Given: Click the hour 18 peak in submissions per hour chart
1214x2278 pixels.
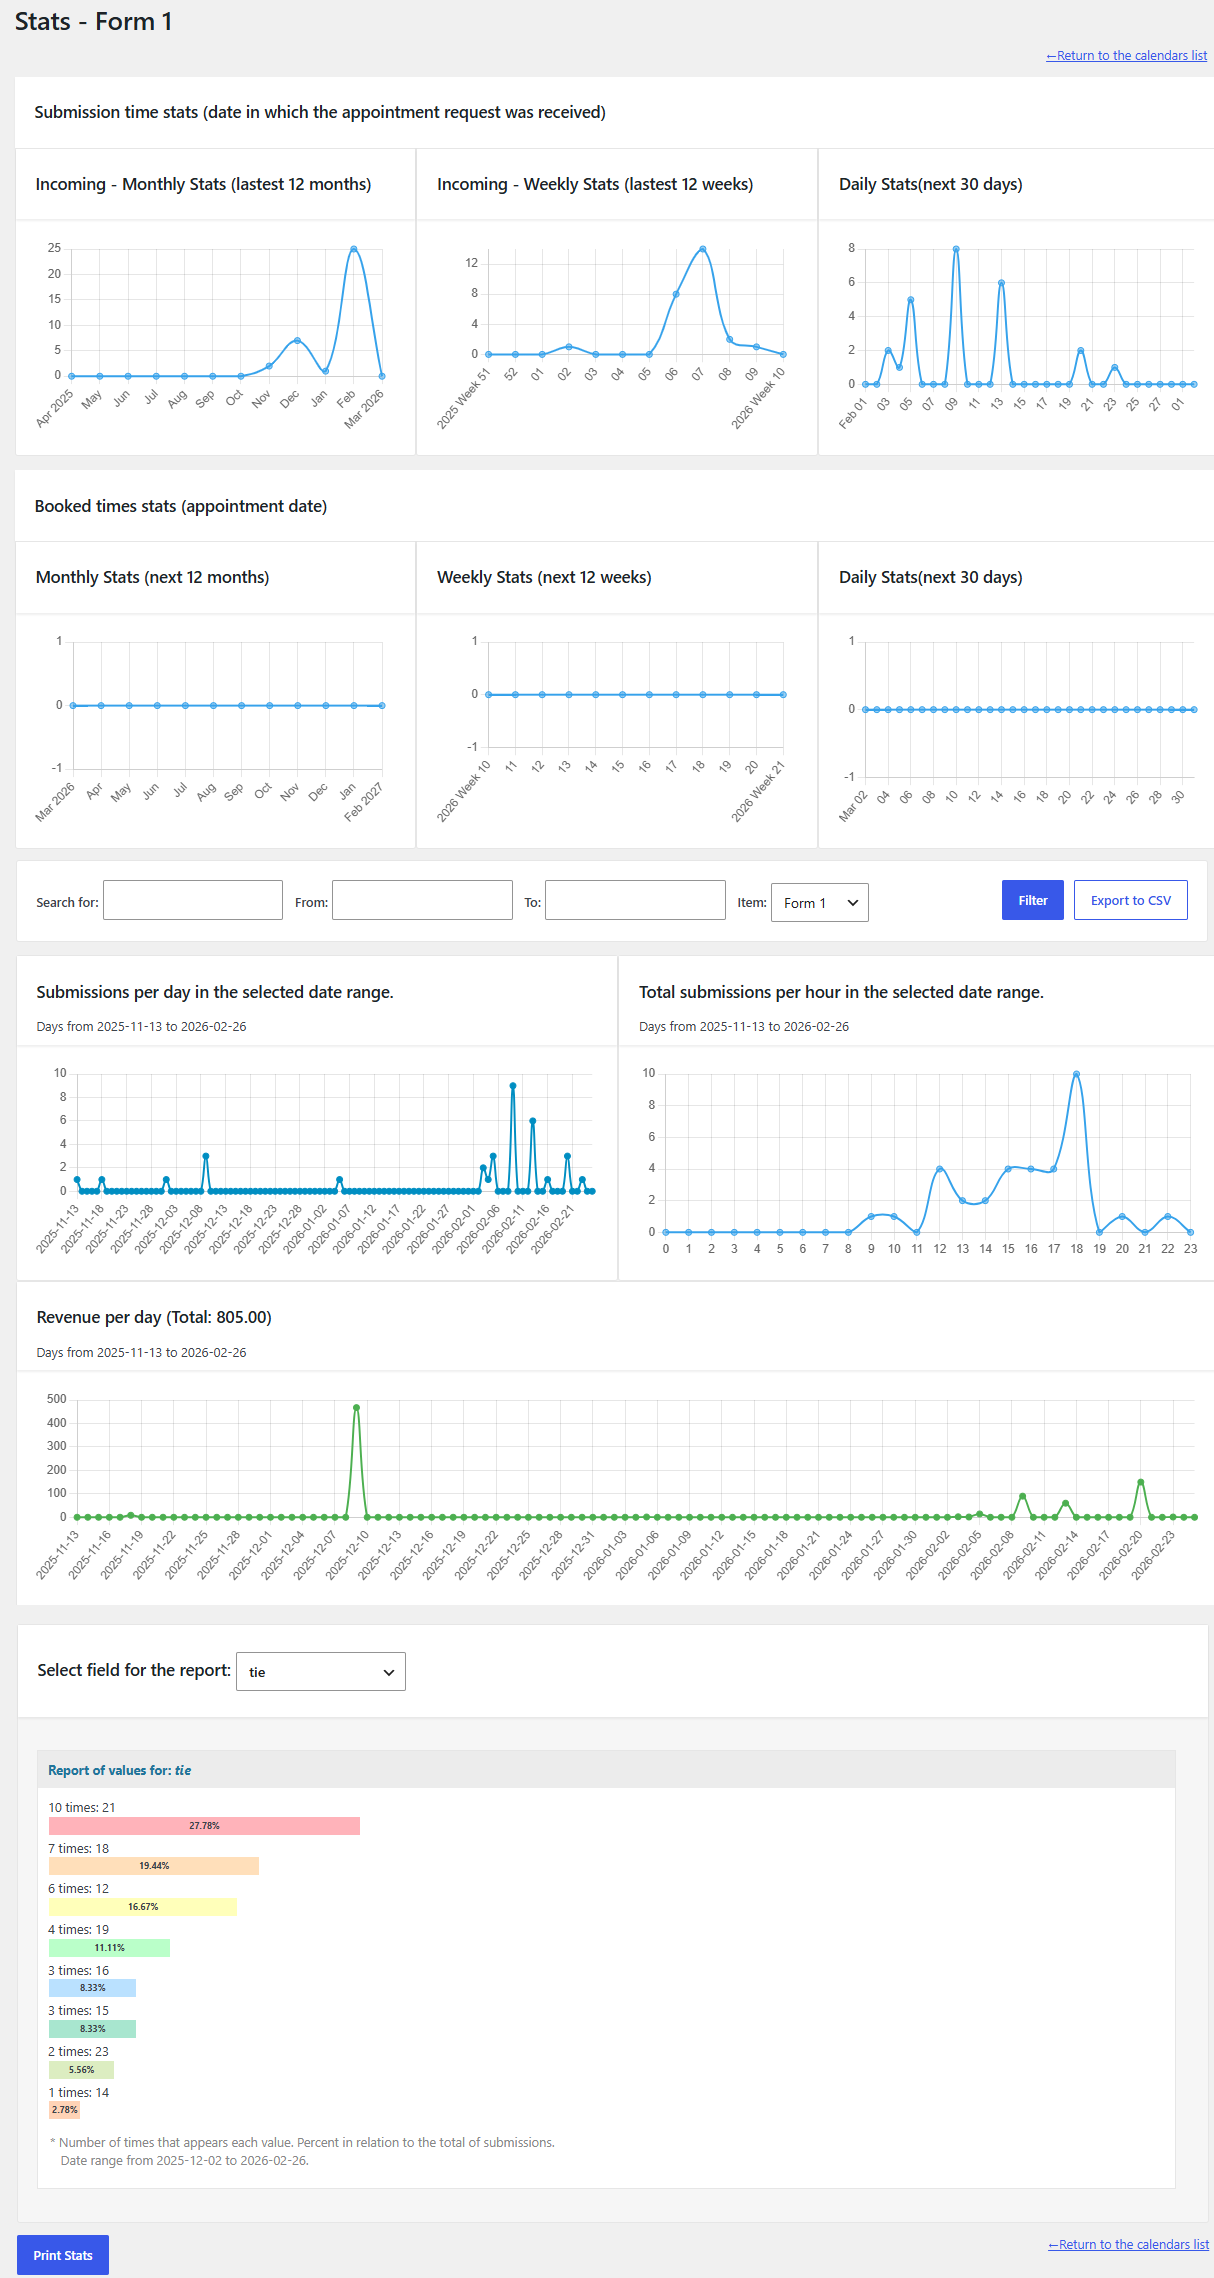Looking at the screenshot, I should pyautogui.click(x=1076, y=1074).
